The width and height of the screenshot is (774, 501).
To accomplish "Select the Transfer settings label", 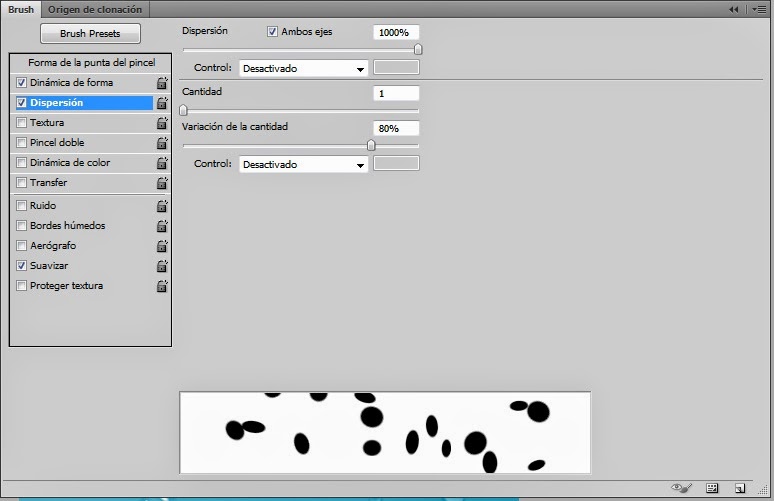I will (x=48, y=183).
